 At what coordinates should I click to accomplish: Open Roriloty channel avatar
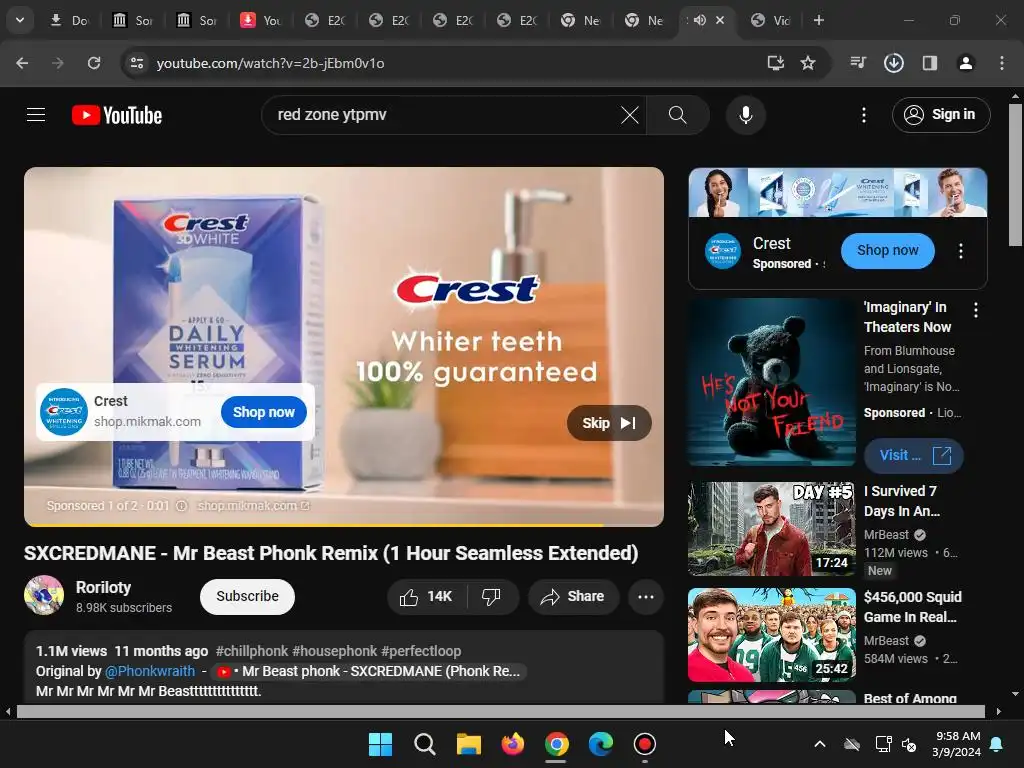tap(44, 595)
